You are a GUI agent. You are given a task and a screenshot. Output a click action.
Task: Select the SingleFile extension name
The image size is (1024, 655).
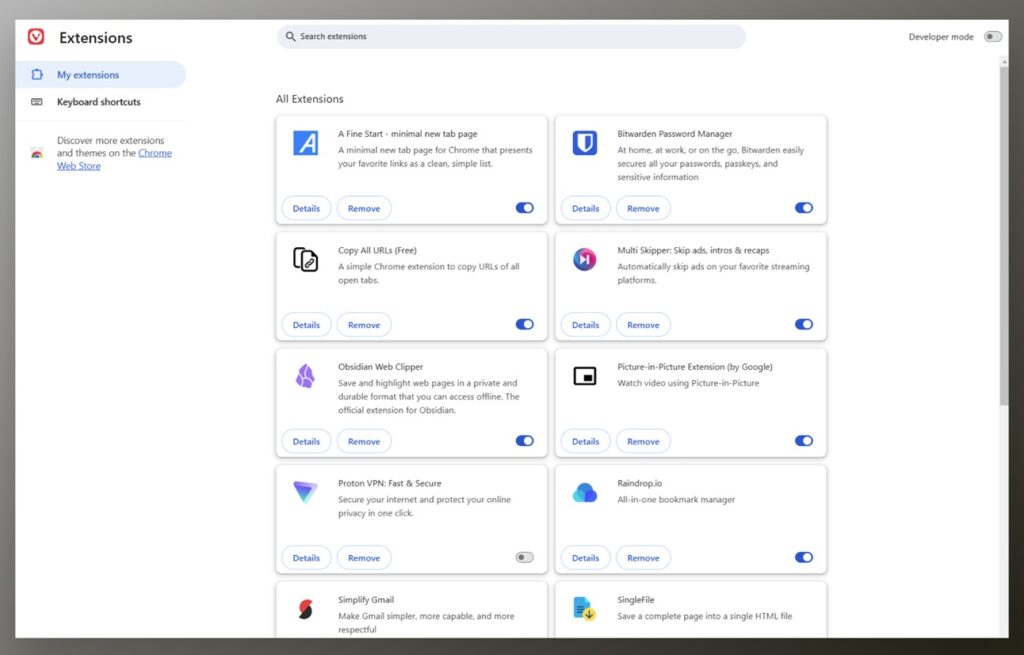[635, 599]
